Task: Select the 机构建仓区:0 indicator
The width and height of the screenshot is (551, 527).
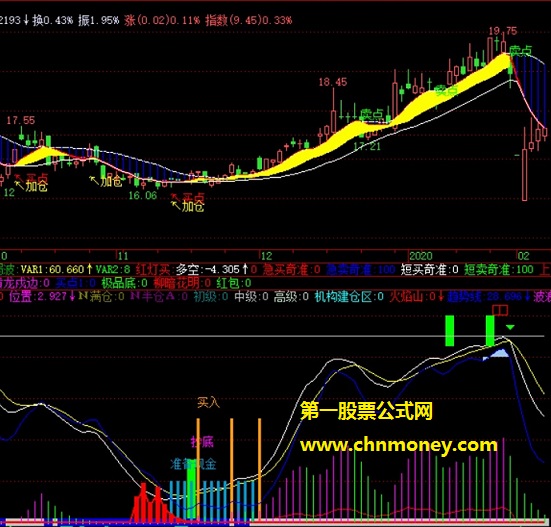Action: (349, 297)
